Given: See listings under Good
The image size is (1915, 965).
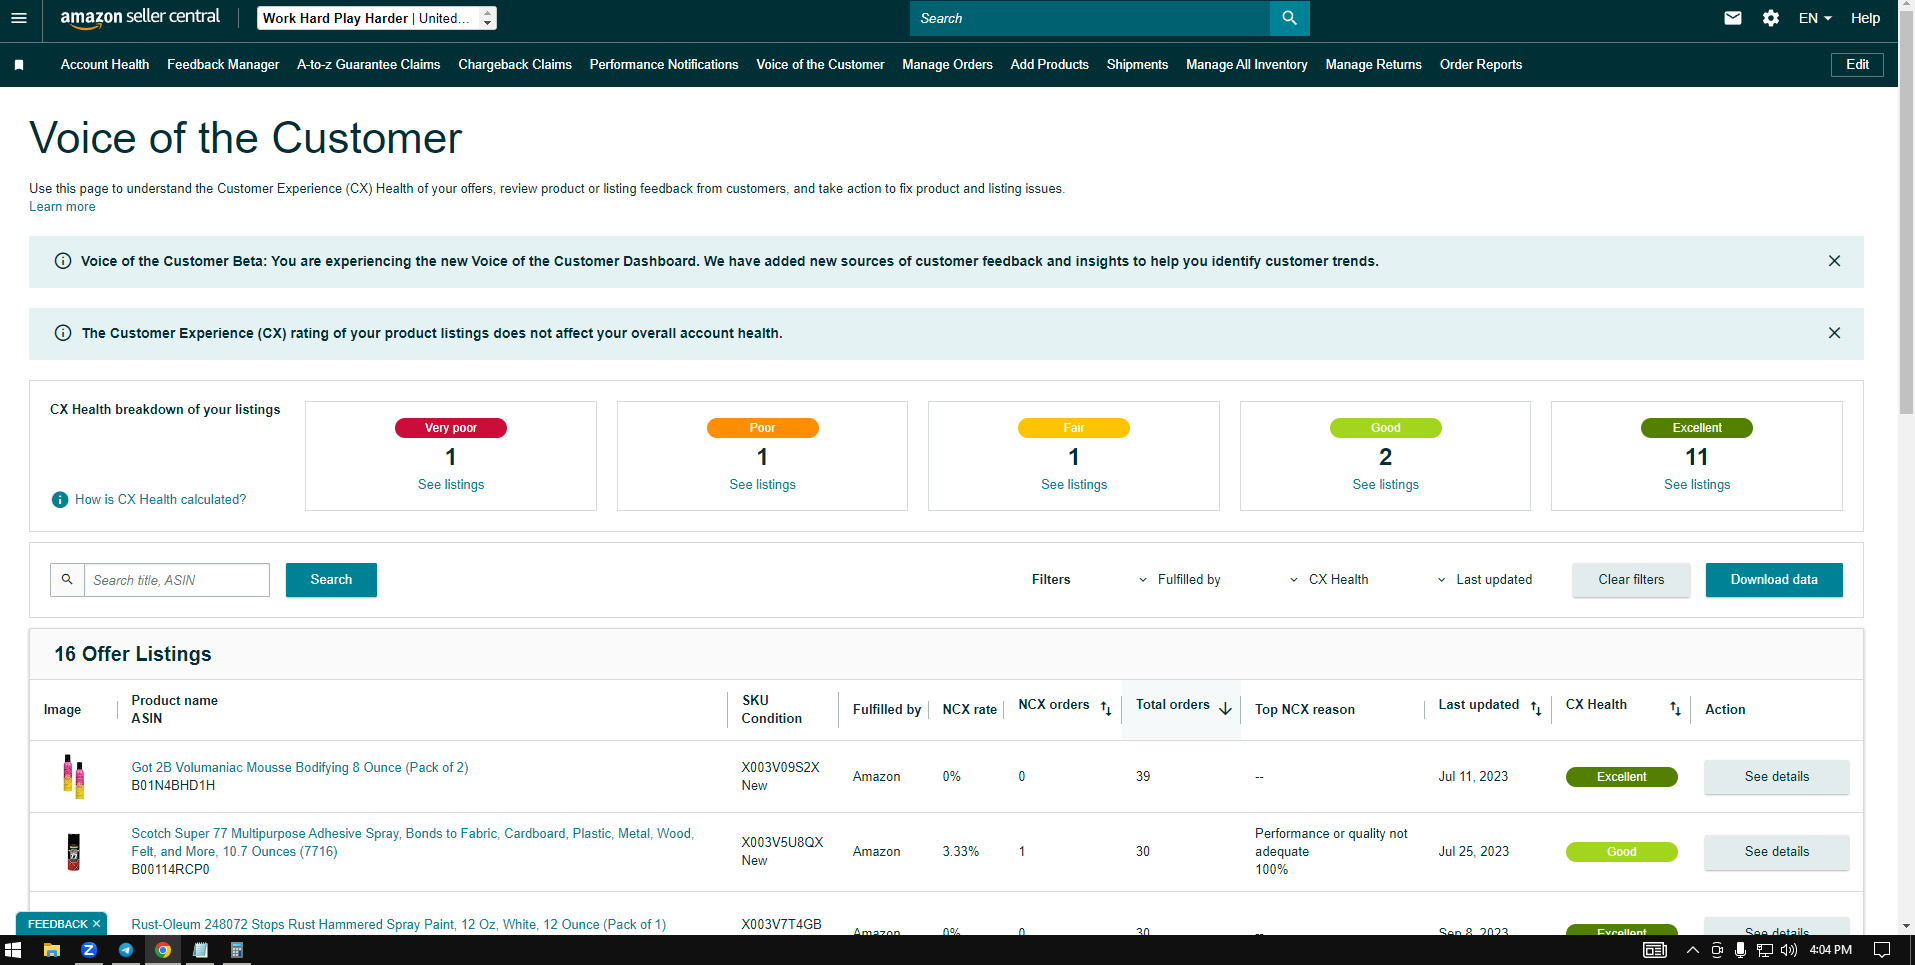Looking at the screenshot, I should click(x=1385, y=485).
